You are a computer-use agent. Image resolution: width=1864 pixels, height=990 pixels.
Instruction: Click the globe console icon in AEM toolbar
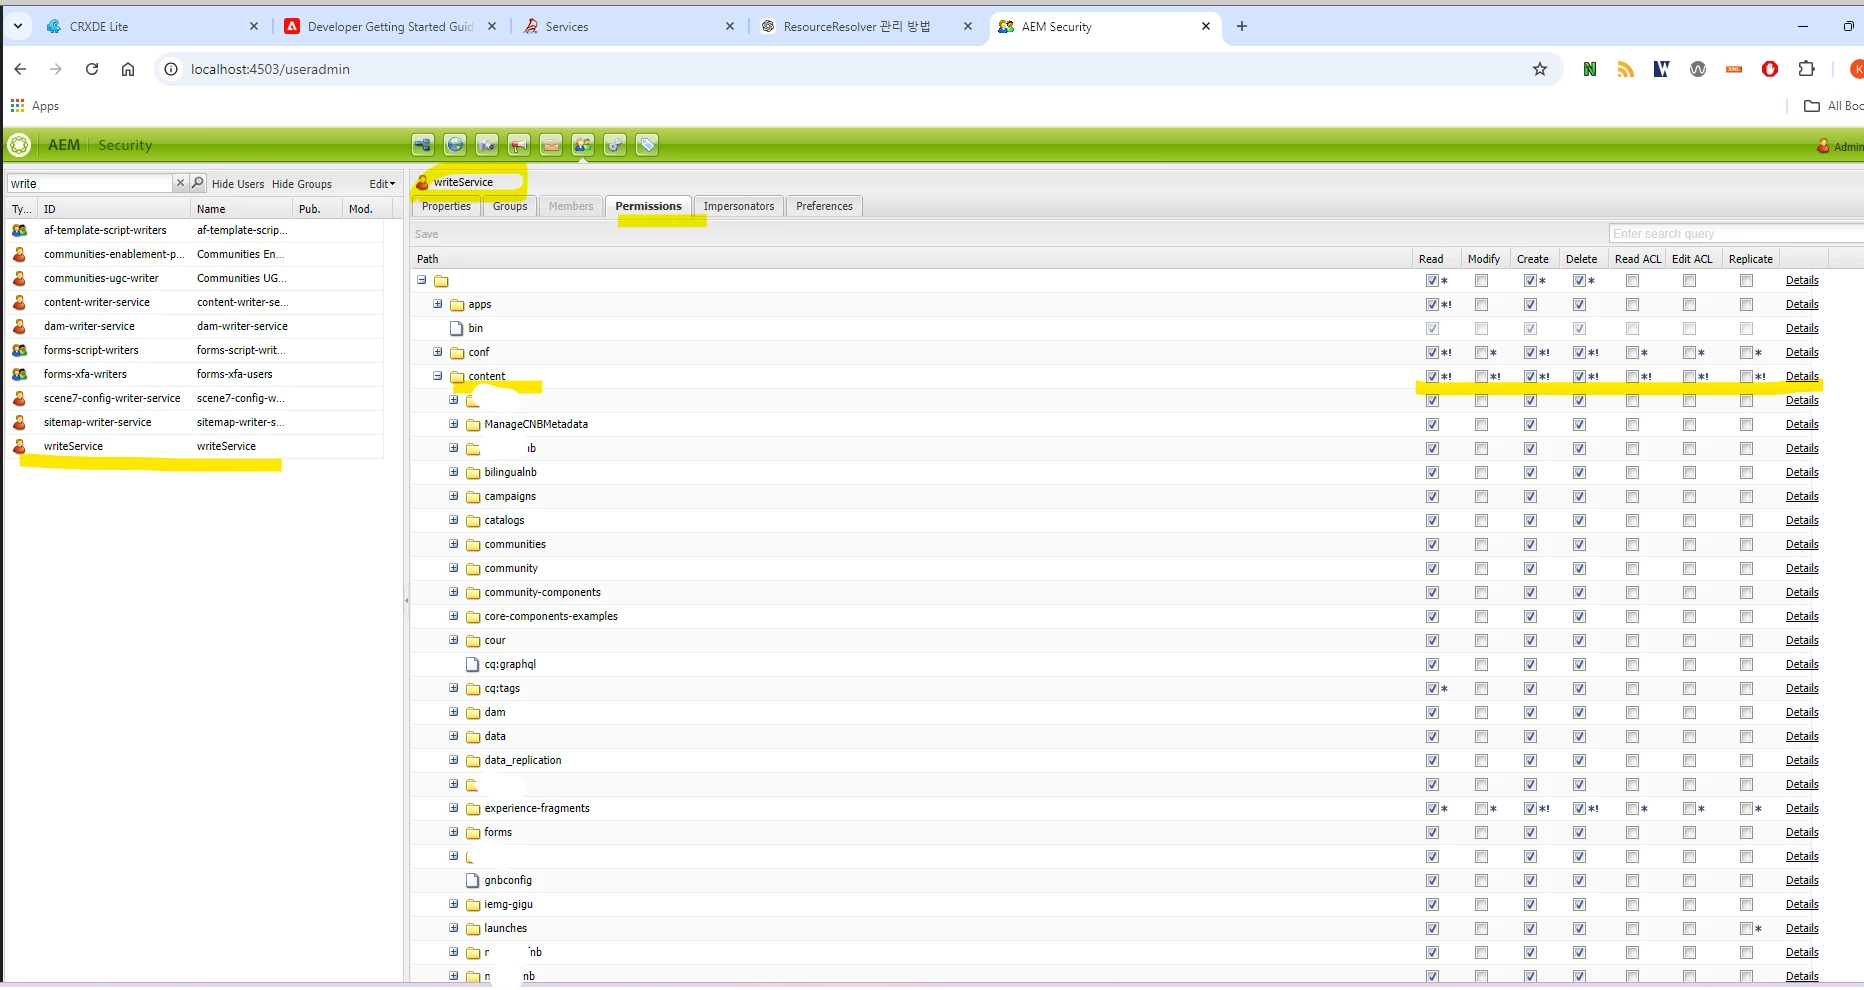point(455,145)
